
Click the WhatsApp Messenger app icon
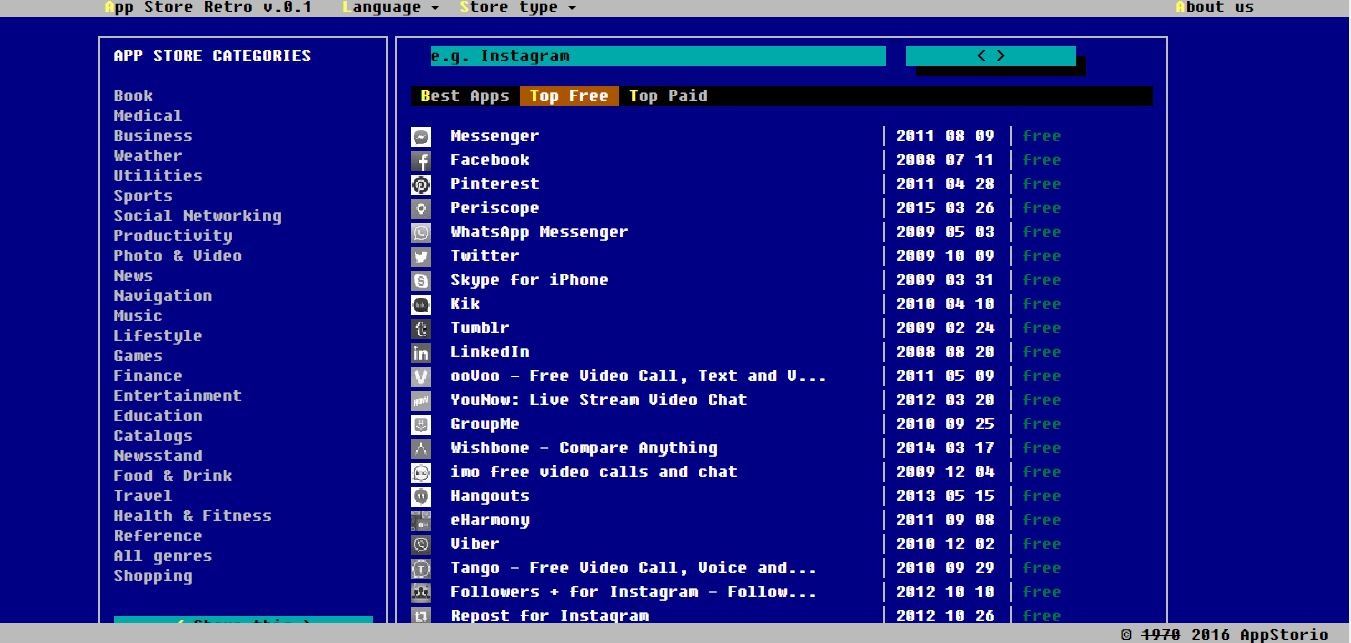coord(421,233)
